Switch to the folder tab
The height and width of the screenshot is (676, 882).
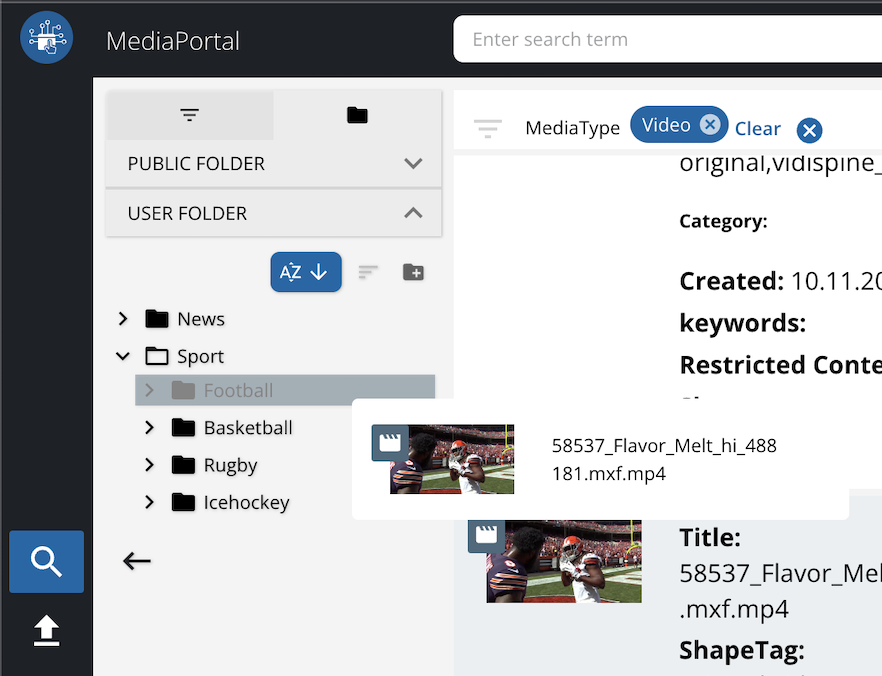click(357, 116)
